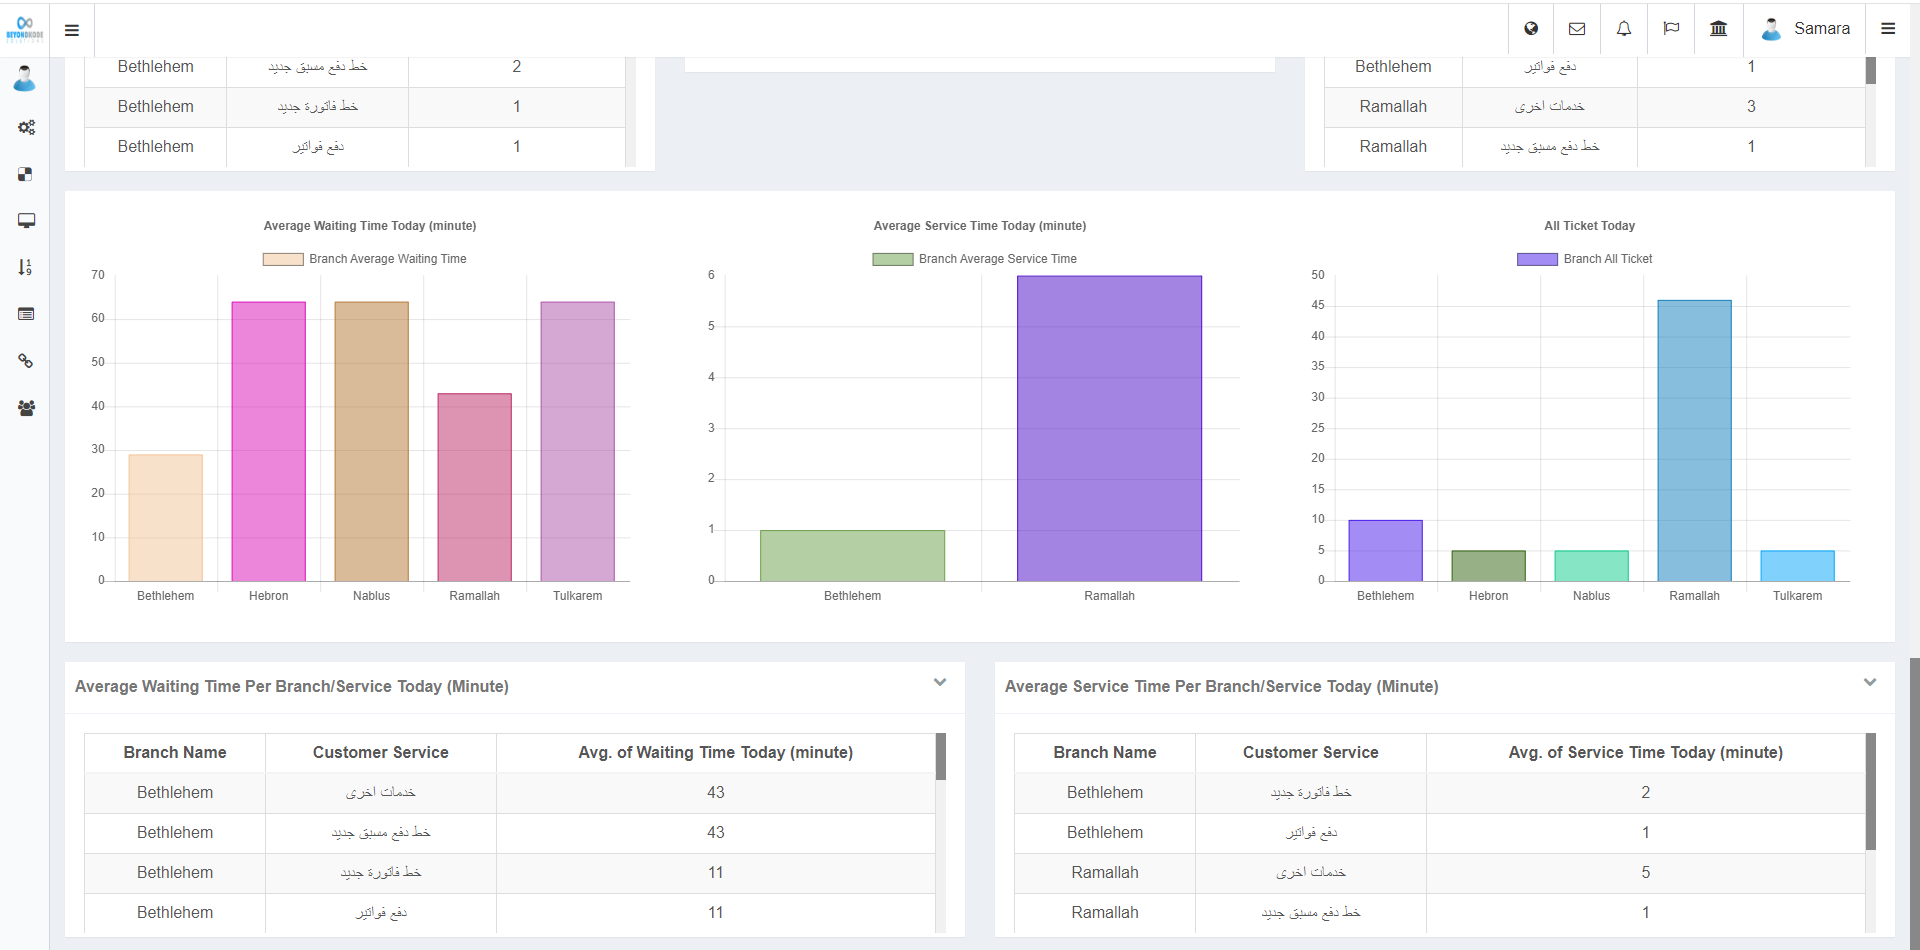Click the 'Average Waiting Time Today (minute)' title
Viewport: 1920px width, 950px height.
coord(370,226)
